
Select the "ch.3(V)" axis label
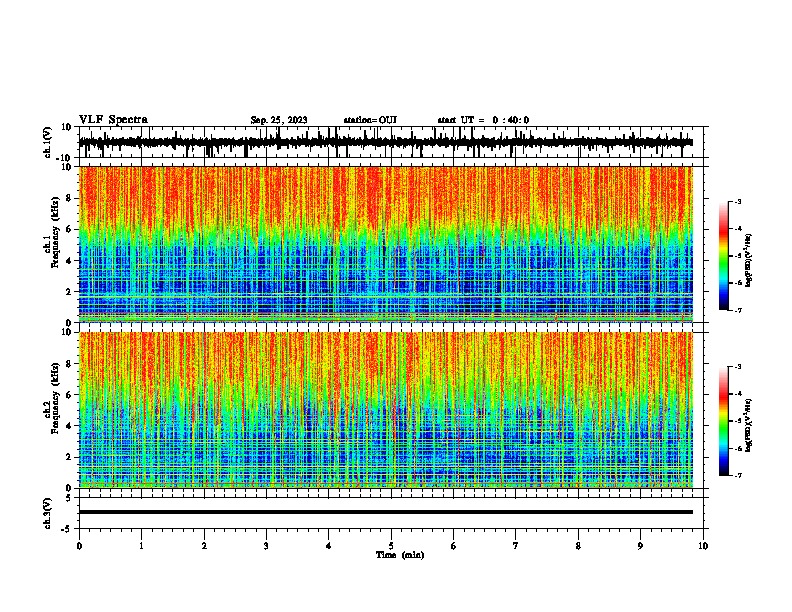tap(48, 513)
